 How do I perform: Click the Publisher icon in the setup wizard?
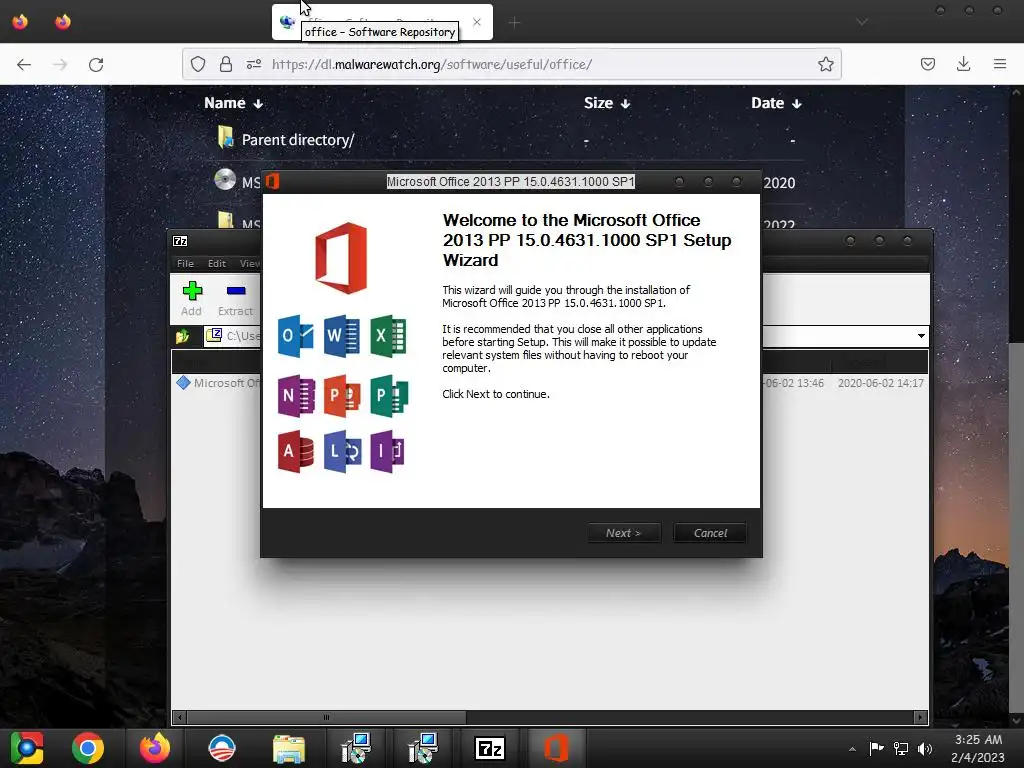click(388, 395)
